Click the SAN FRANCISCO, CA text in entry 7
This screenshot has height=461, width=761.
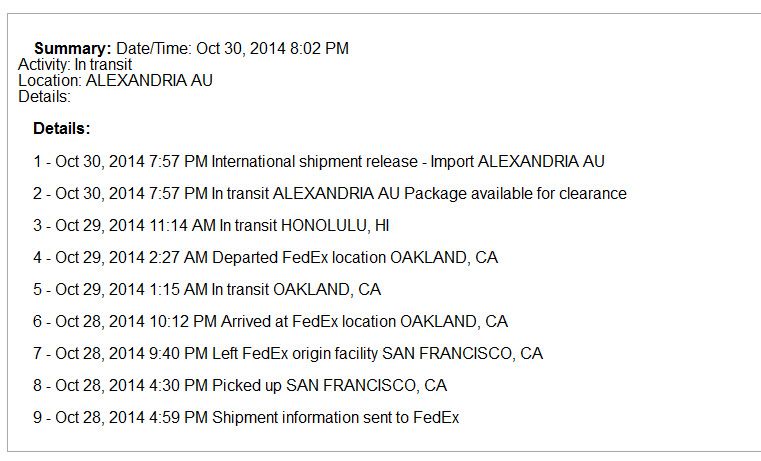[x=463, y=353]
